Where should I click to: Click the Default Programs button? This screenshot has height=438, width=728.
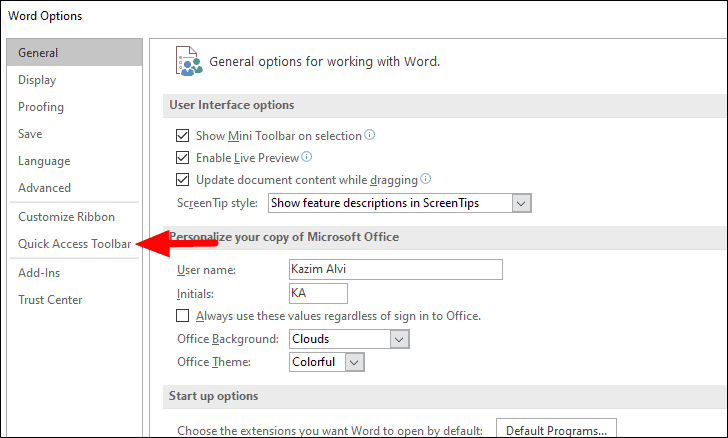coord(556,430)
